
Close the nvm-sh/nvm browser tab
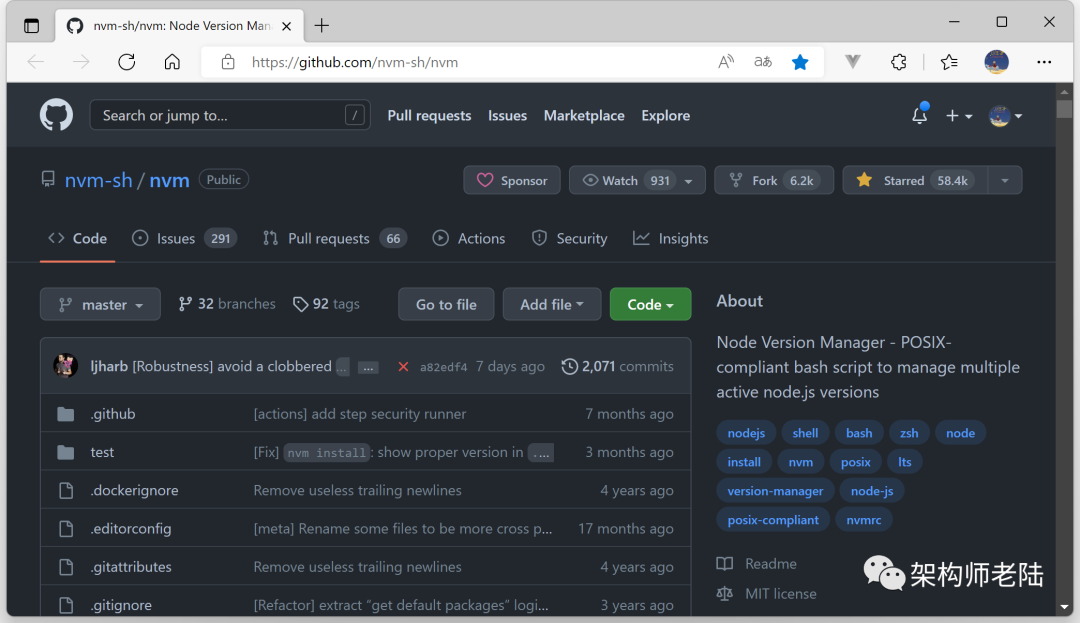(287, 26)
